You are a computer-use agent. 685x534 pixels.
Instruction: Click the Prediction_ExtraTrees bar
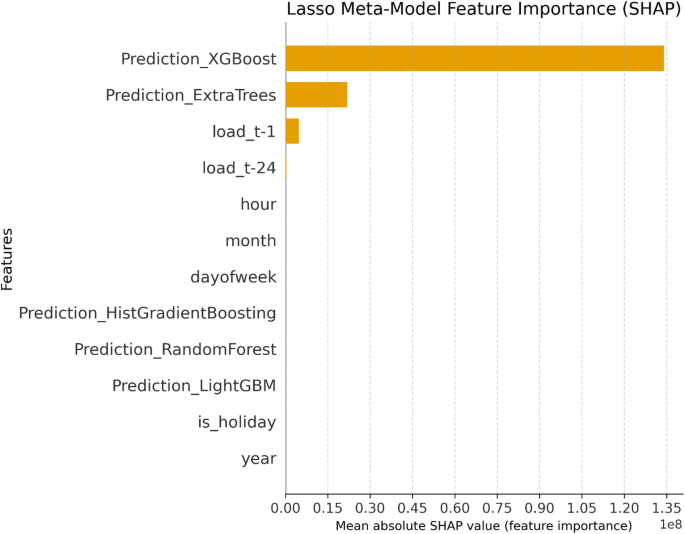point(316,95)
